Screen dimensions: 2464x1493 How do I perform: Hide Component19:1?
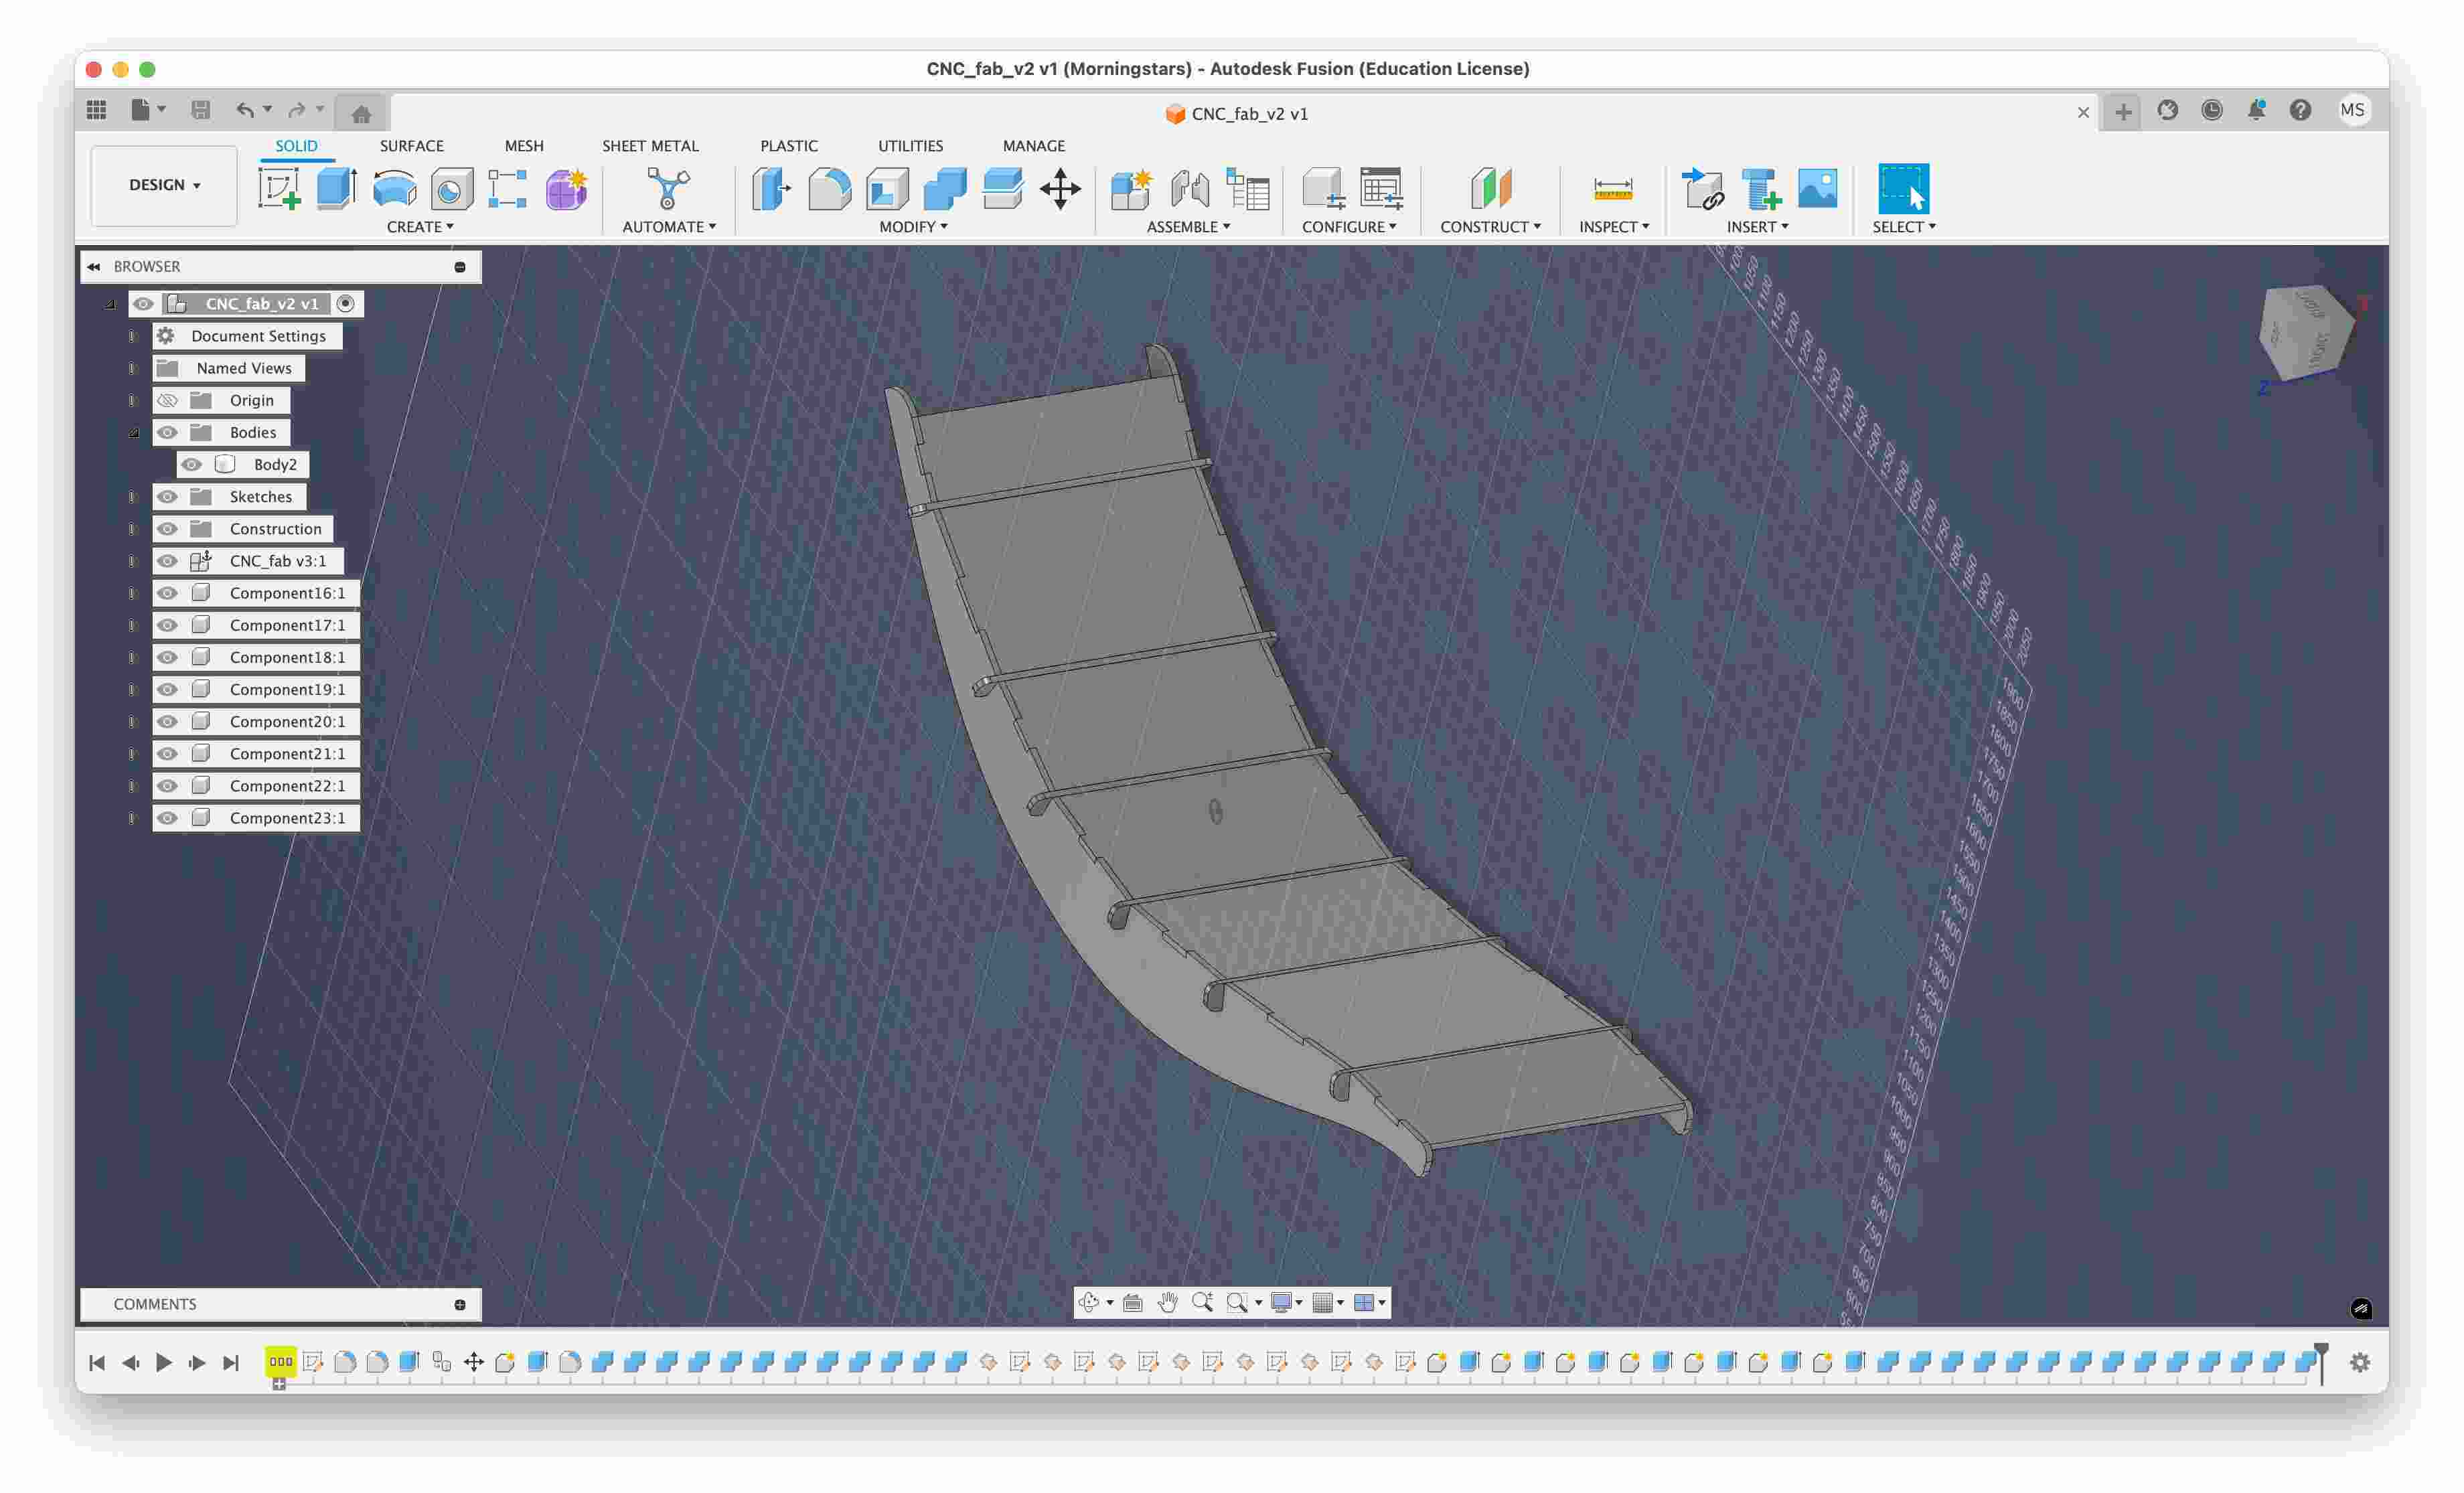click(167, 689)
